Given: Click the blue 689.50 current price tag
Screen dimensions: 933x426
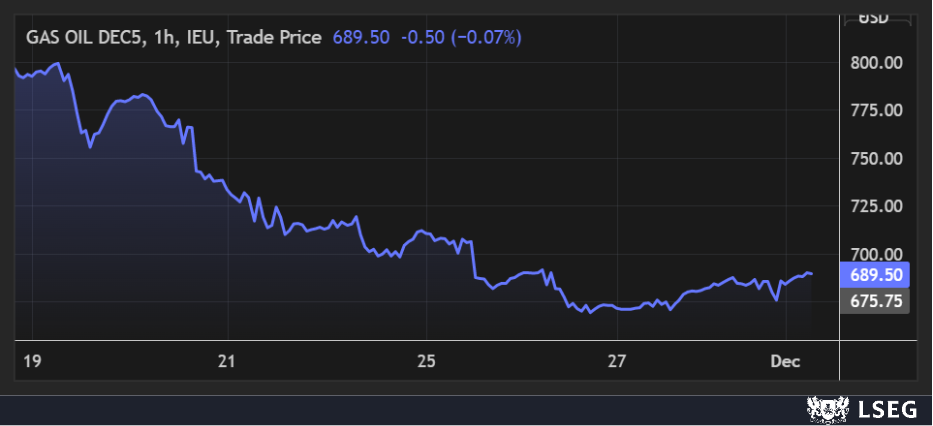Looking at the screenshot, I should [876, 275].
